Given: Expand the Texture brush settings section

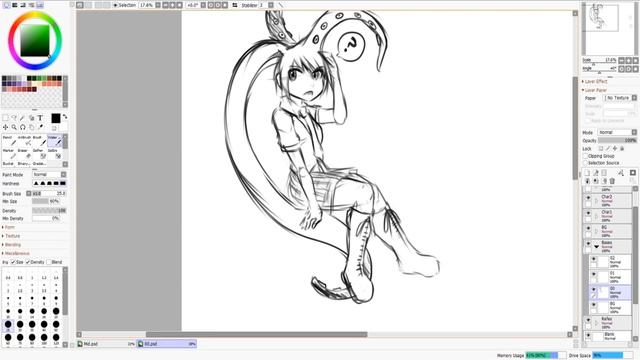Looking at the screenshot, I should click(11, 236).
